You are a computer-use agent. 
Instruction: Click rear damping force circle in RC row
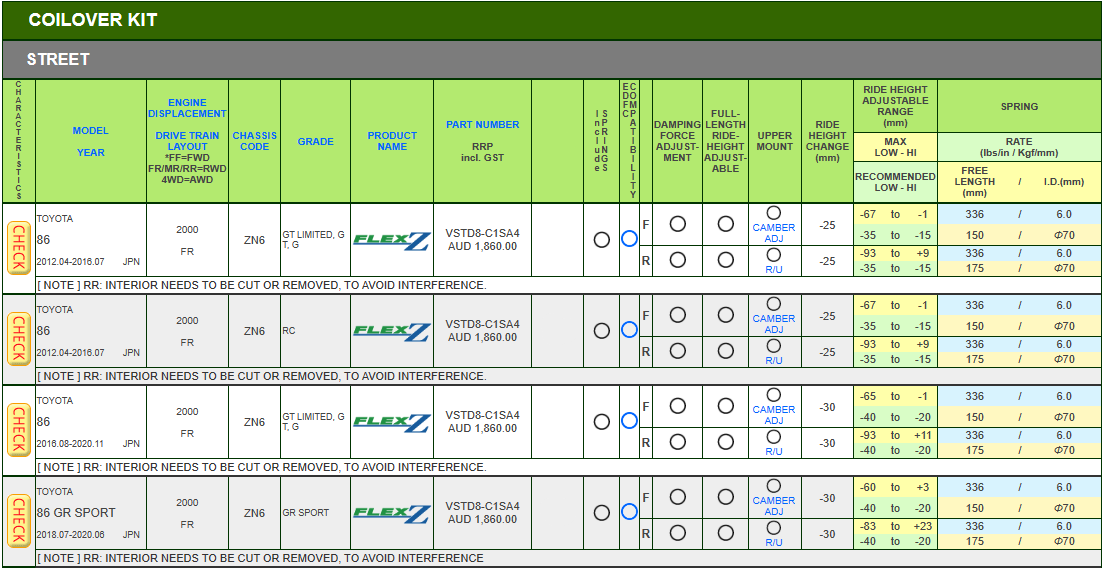coord(677,351)
